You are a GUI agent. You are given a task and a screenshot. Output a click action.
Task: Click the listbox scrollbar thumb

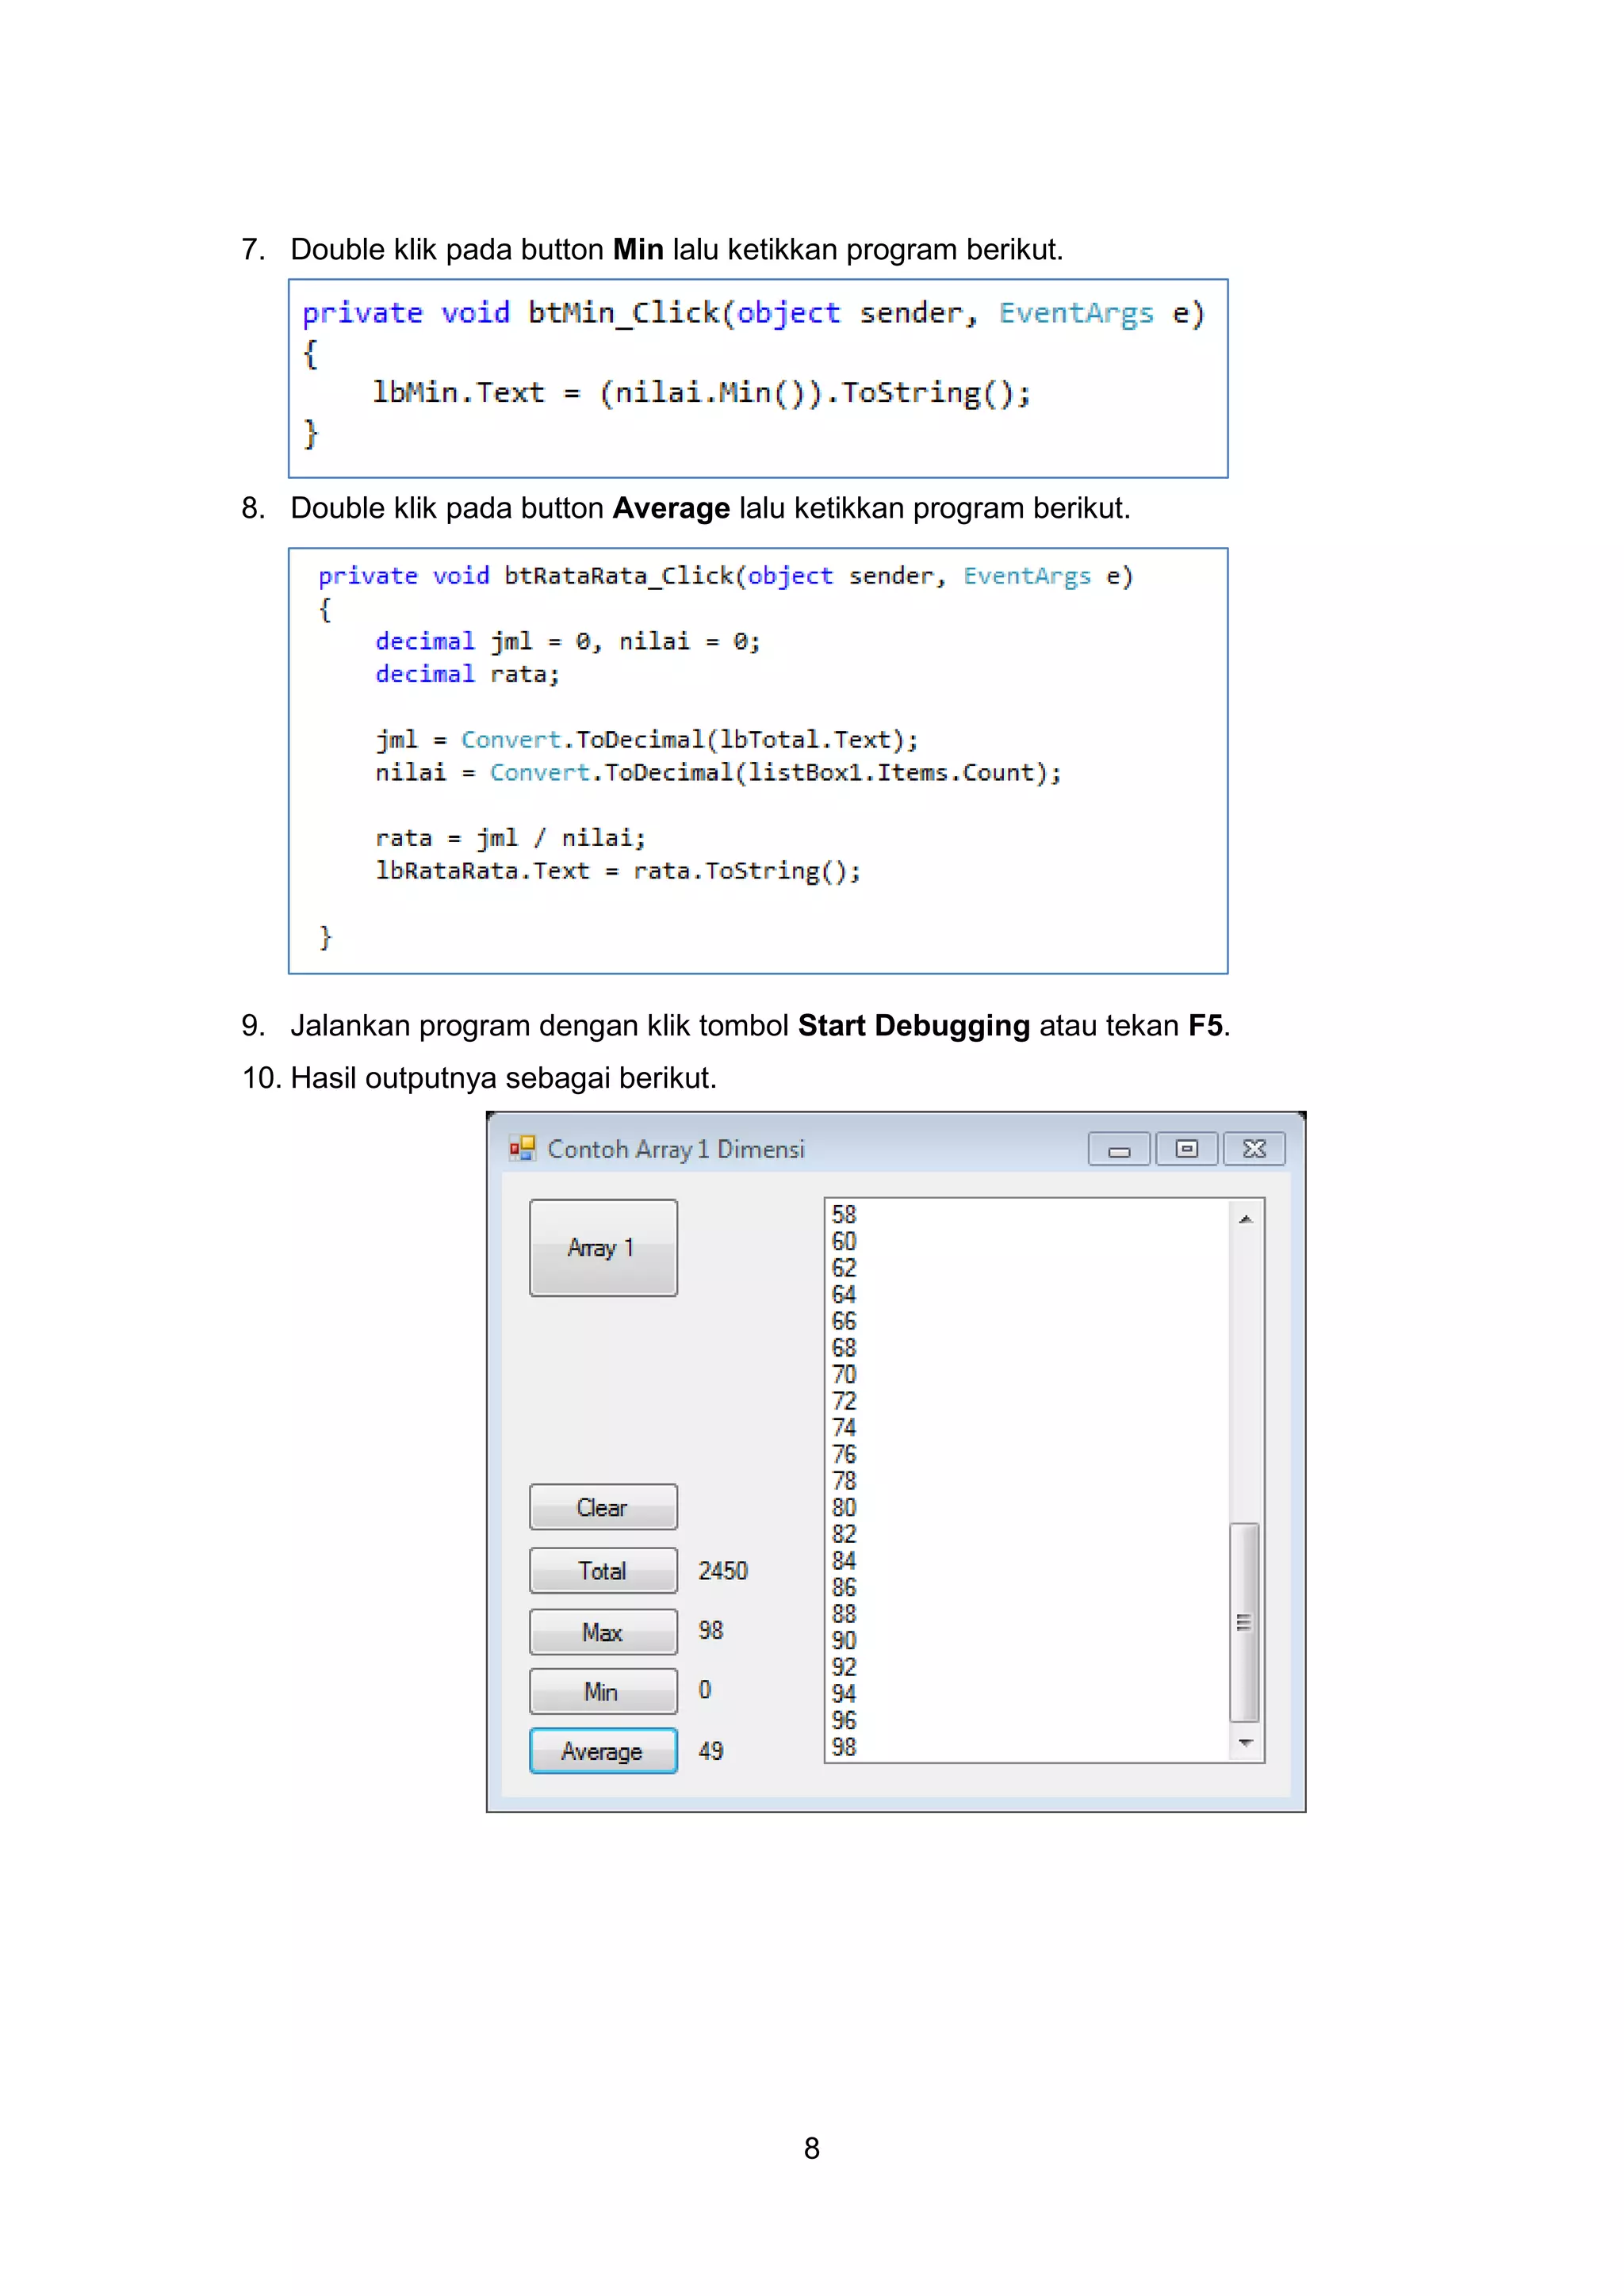coord(1244,1622)
